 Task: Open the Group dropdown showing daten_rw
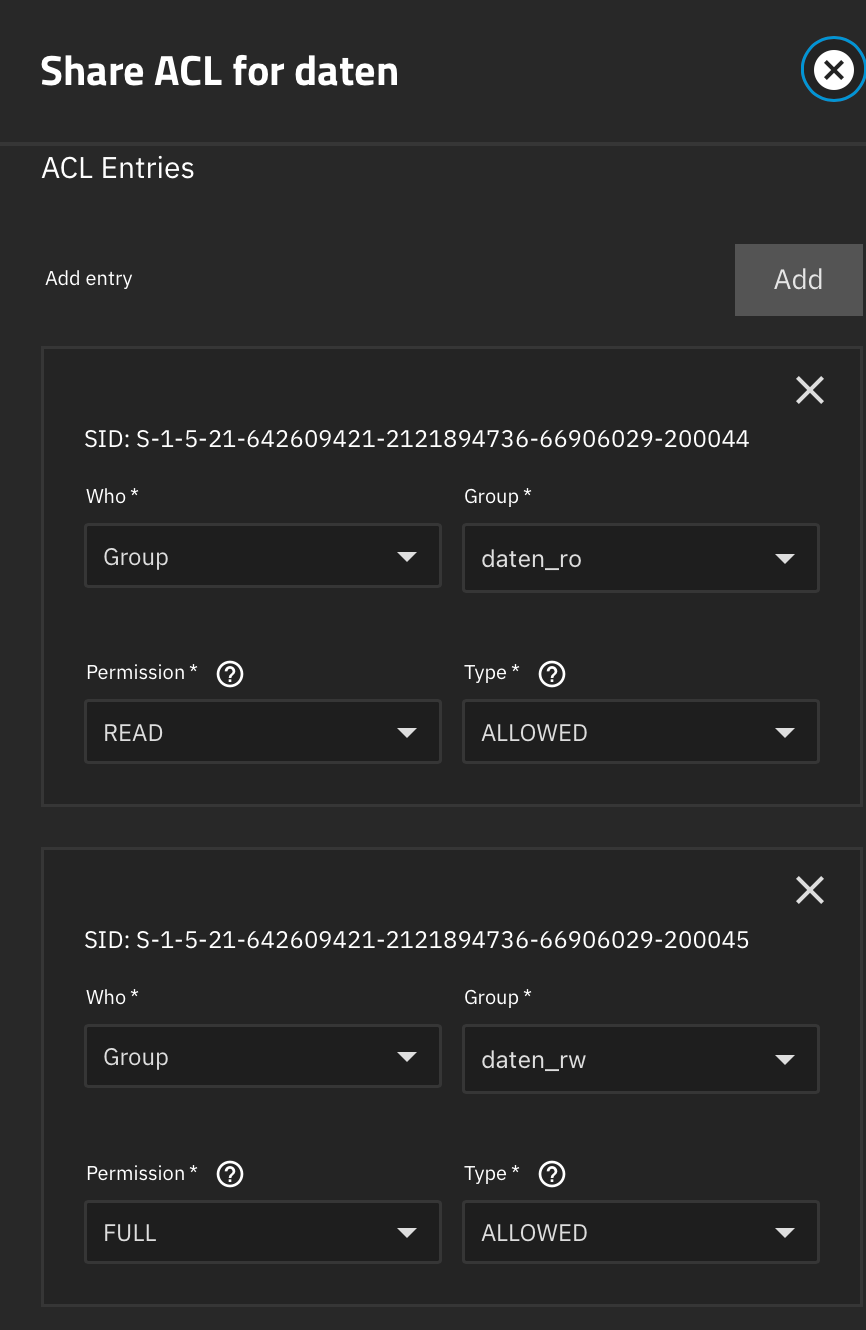click(x=641, y=1058)
